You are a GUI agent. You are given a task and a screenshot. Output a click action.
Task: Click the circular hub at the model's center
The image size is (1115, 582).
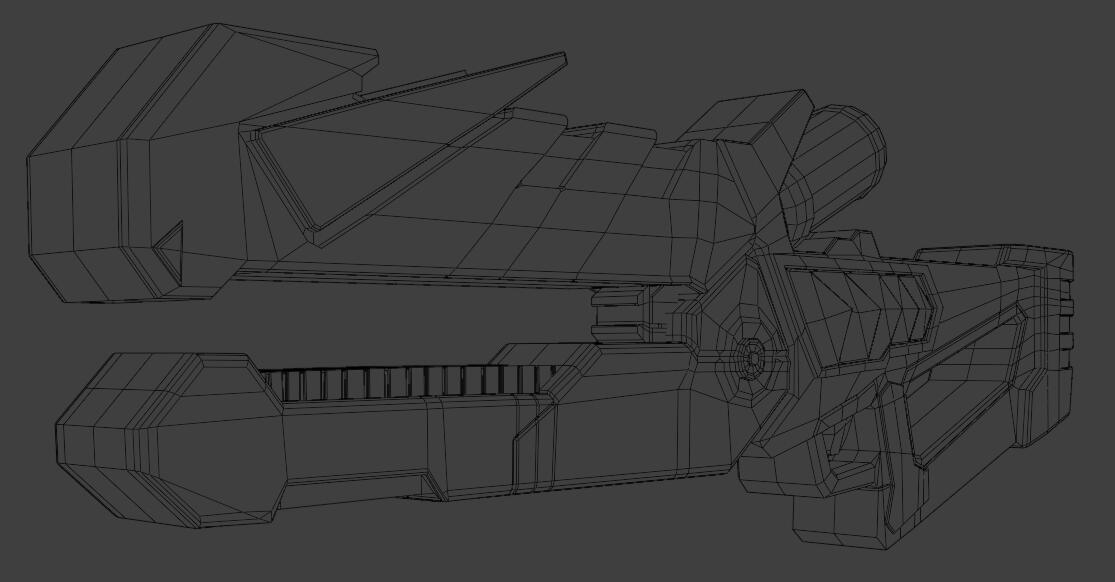click(749, 354)
